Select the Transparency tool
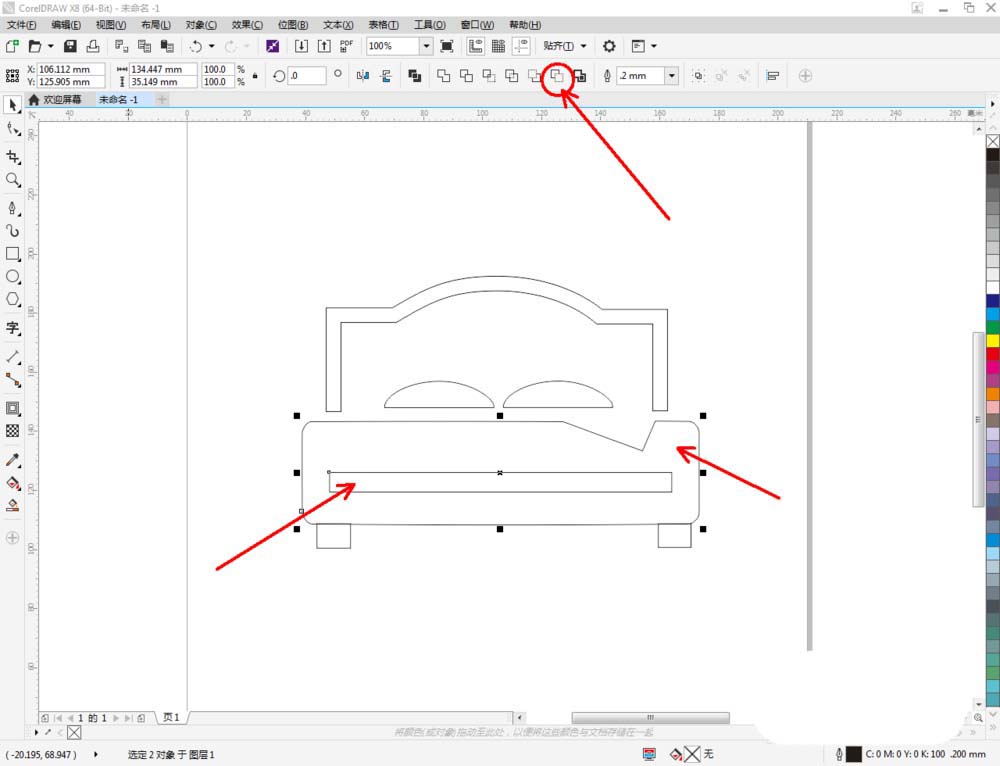The image size is (1000, 766). coord(12,431)
